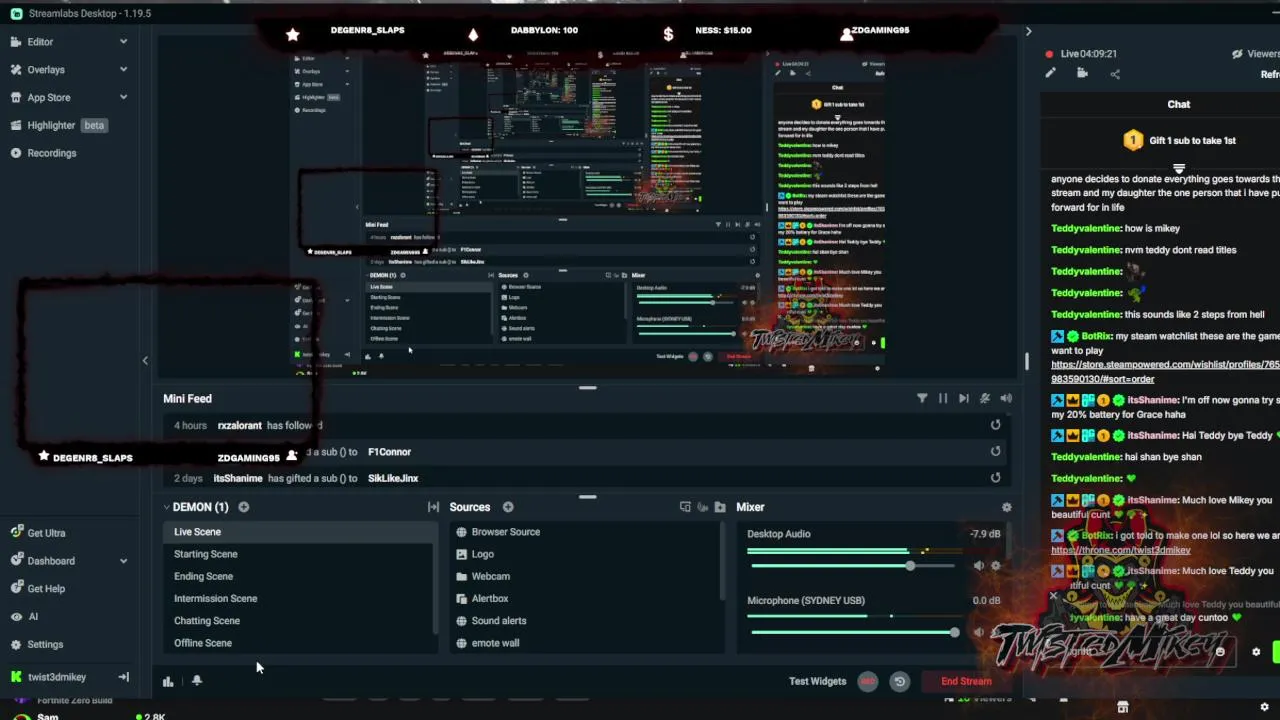Open App Store in the sidebar
Viewport: 1280px width, 720px height.
coord(49,97)
